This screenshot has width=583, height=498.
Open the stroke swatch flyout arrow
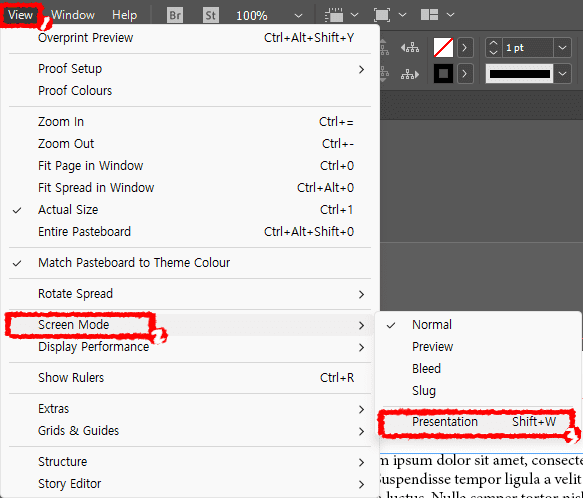coord(465,74)
